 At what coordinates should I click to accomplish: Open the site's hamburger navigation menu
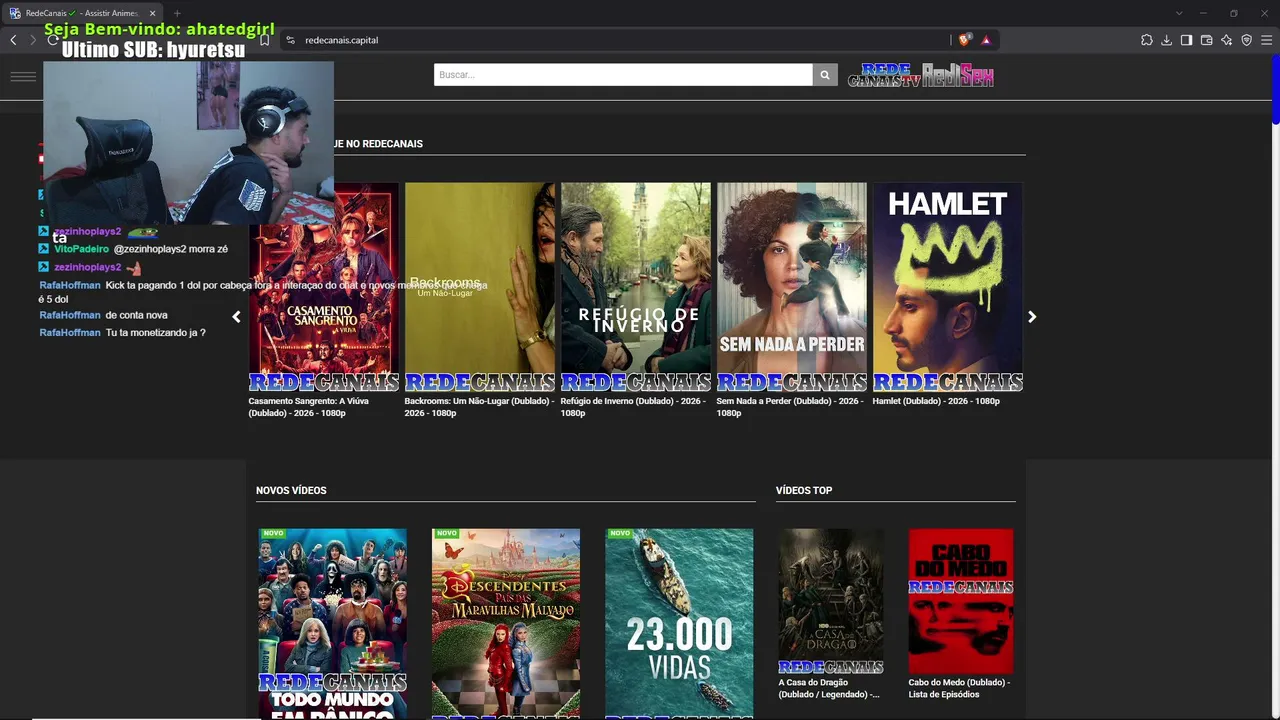pos(23,76)
